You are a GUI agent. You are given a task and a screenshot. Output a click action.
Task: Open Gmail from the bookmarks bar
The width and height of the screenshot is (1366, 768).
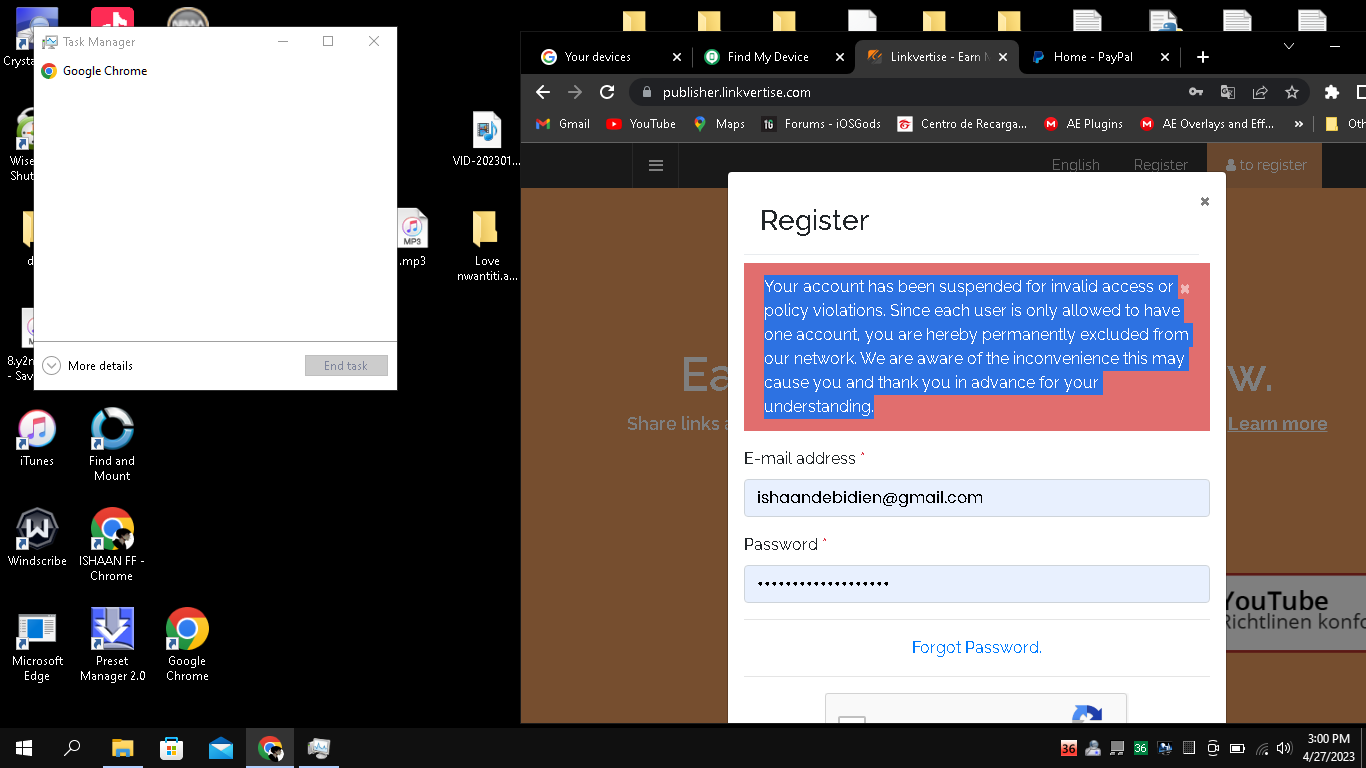pos(562,123)
